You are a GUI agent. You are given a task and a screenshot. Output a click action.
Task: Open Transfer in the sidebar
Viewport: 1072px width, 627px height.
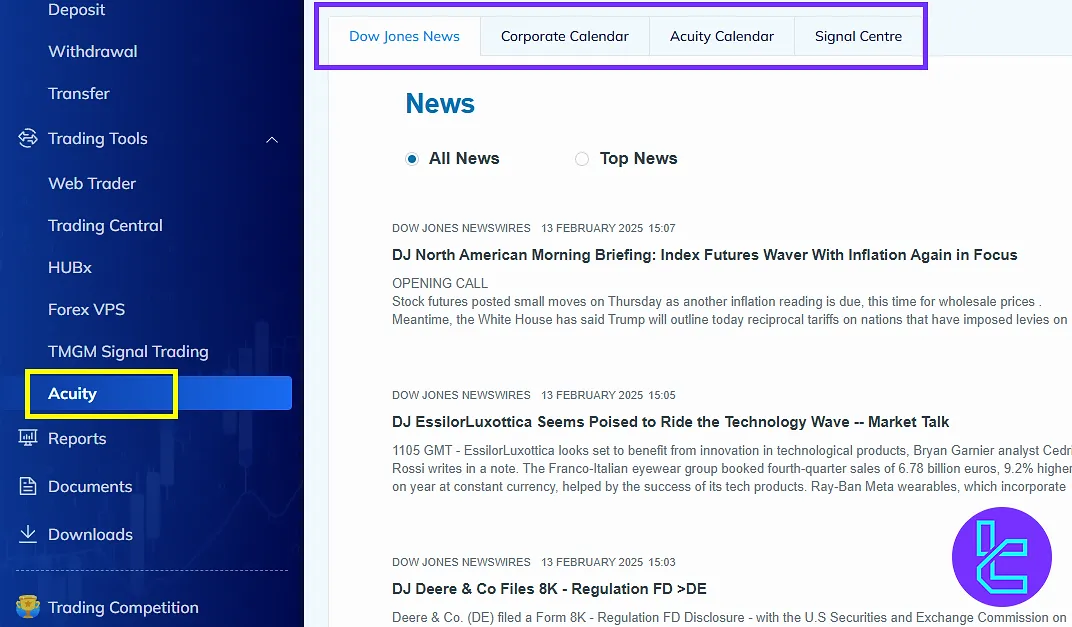[79, 93]
